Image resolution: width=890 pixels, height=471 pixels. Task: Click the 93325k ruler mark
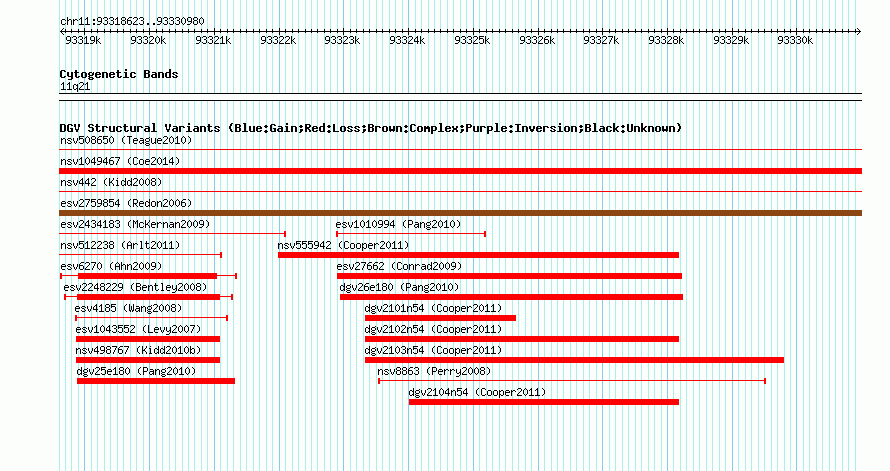tap(472, 40)
